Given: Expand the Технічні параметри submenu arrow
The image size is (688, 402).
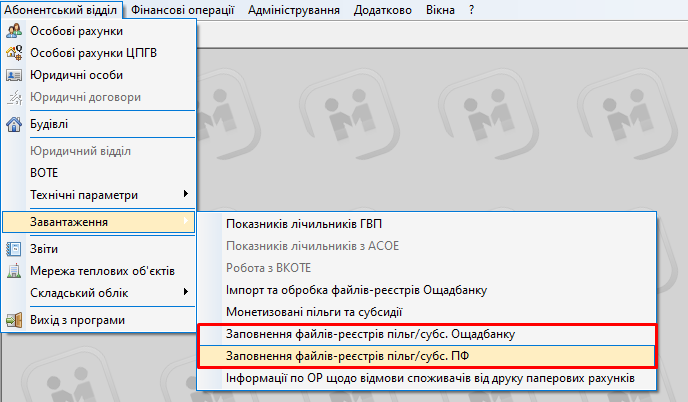Looking at the screenshot, I should (x=185, y=194).
